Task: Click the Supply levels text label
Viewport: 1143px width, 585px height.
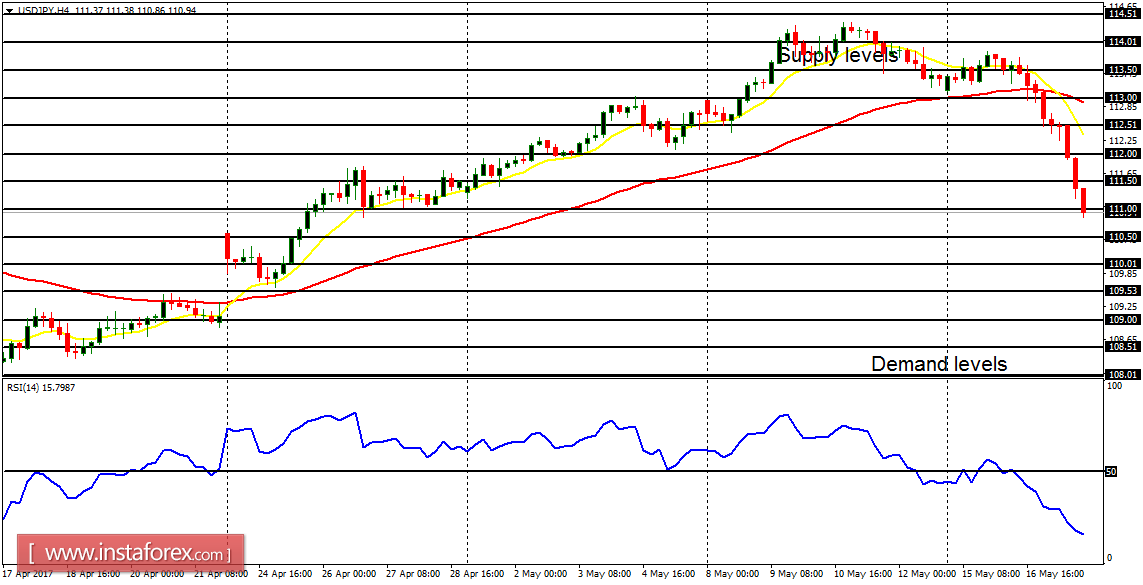Action: tap(835, 56)
